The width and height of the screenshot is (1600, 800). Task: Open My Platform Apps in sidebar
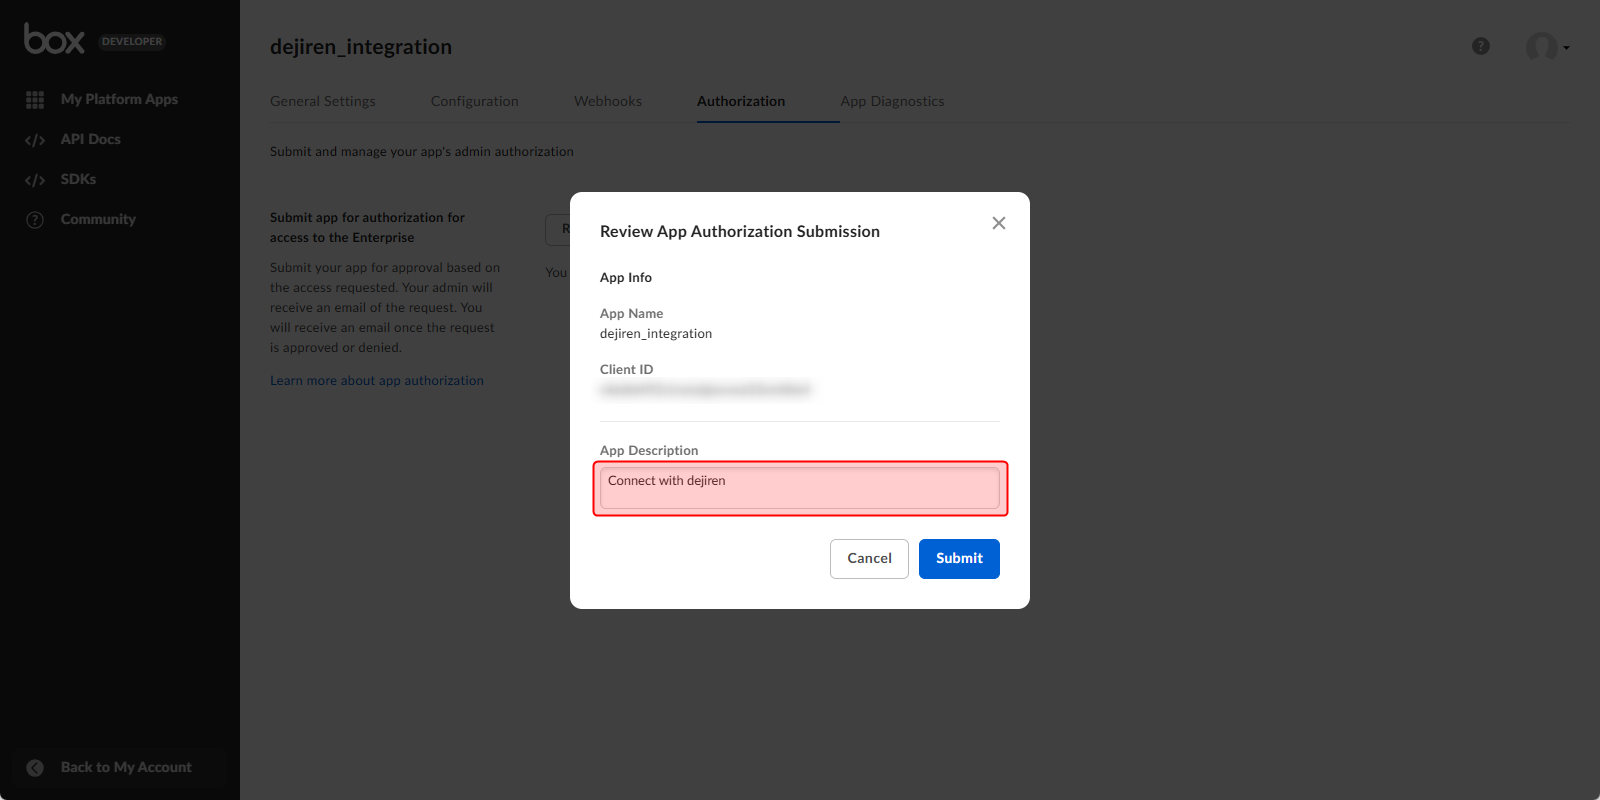(x=119, y=99)
